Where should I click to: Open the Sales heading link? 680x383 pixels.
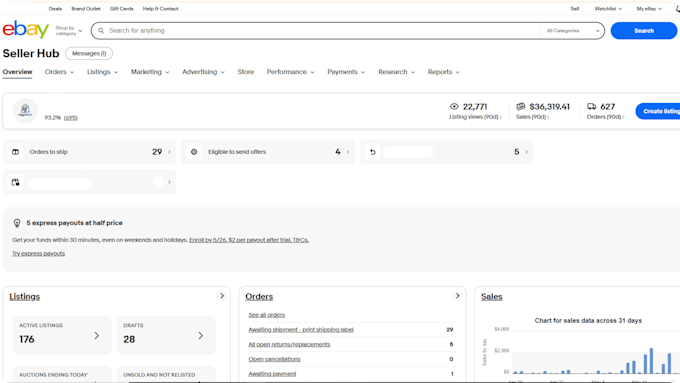(x=491, y=297)
